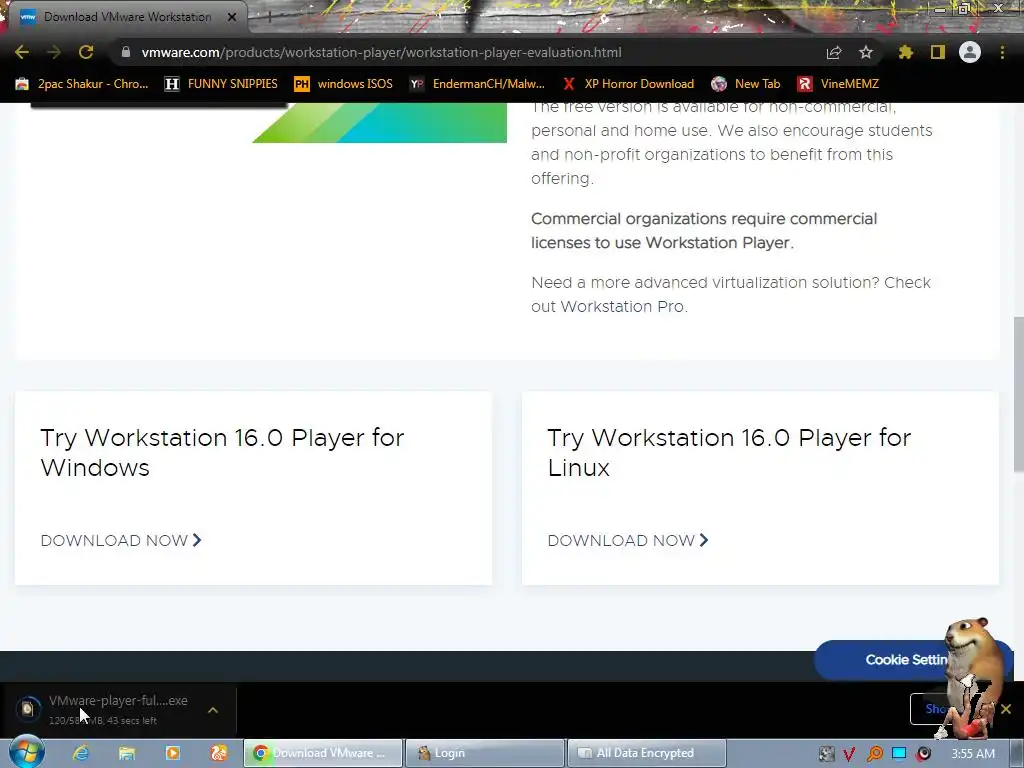The image size is (1024, 768).
Task: Open the Windows Start orb
Action: click(x=27, y=752)
